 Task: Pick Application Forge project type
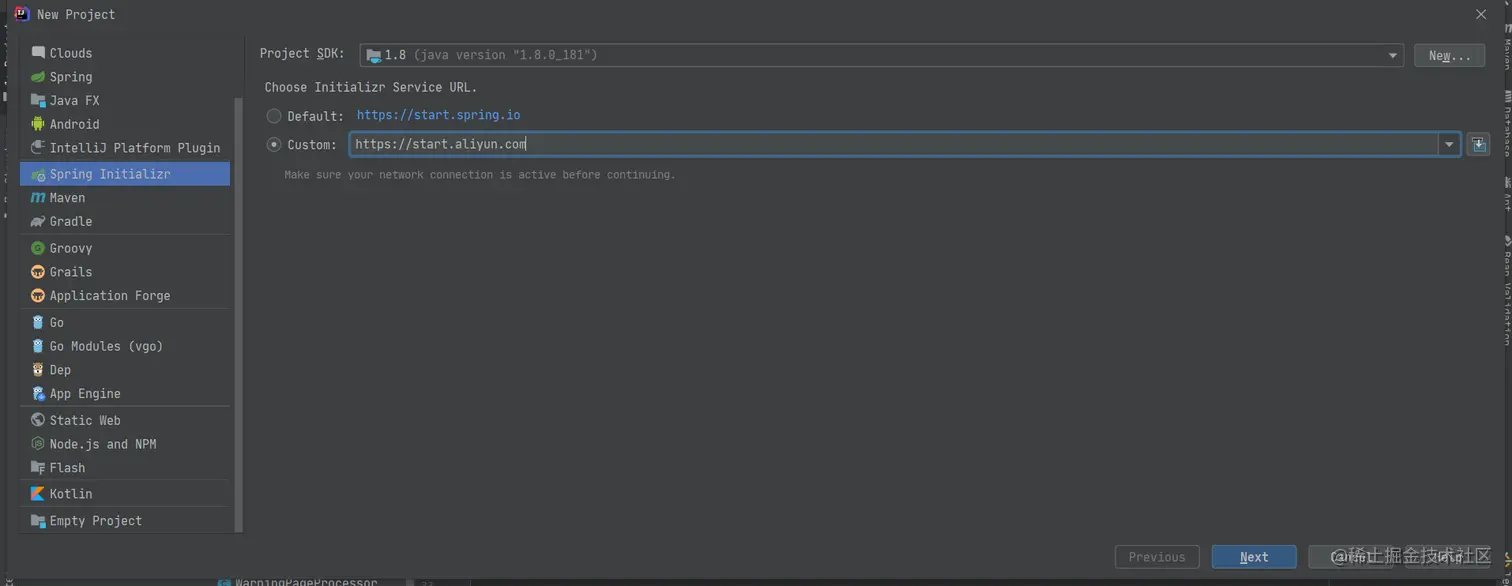tap(125, 296)
